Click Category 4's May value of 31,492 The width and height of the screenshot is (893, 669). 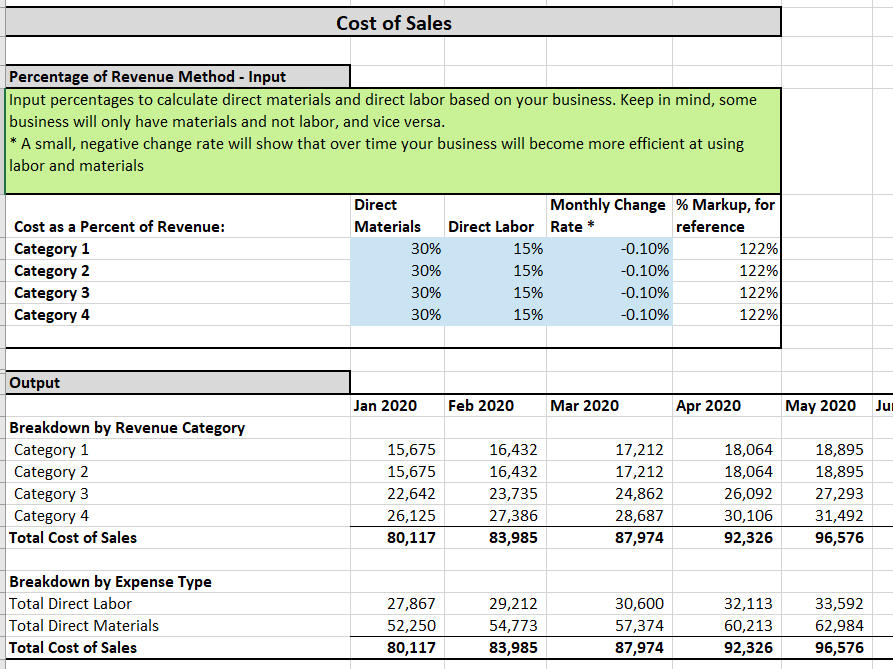click(820, 515)
